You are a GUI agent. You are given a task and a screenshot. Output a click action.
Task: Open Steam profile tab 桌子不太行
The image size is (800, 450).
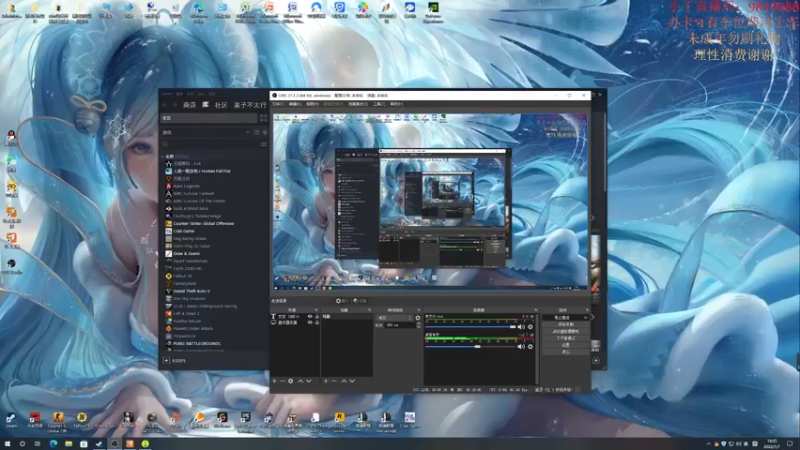pos(250,105)
